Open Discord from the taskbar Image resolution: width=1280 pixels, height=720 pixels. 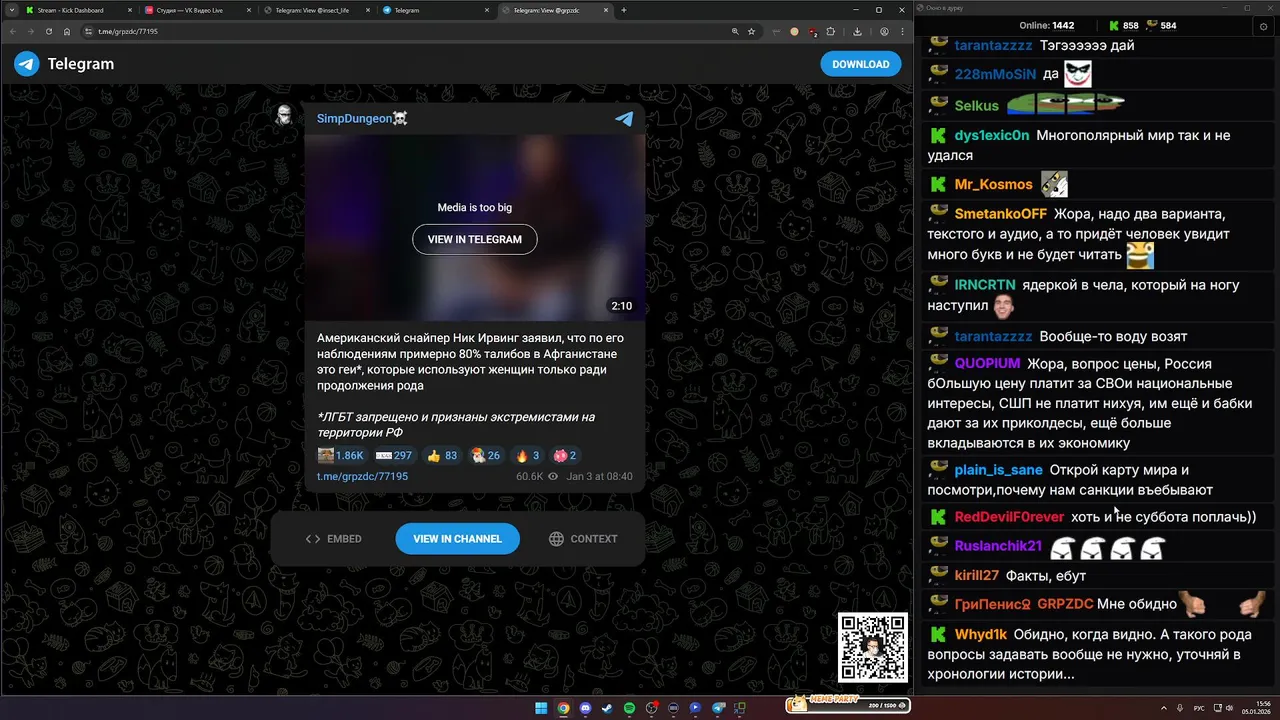tap(585, 708)
